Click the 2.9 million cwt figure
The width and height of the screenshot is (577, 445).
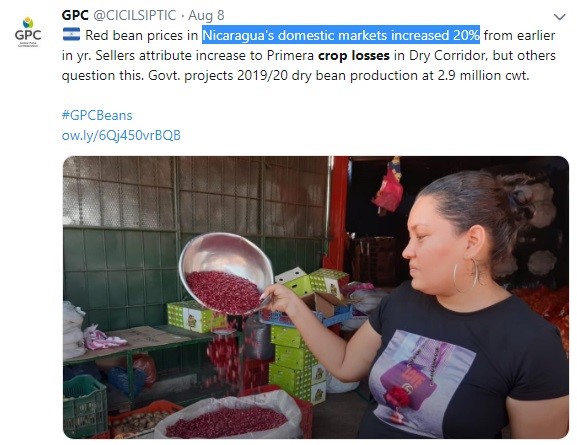483,75
